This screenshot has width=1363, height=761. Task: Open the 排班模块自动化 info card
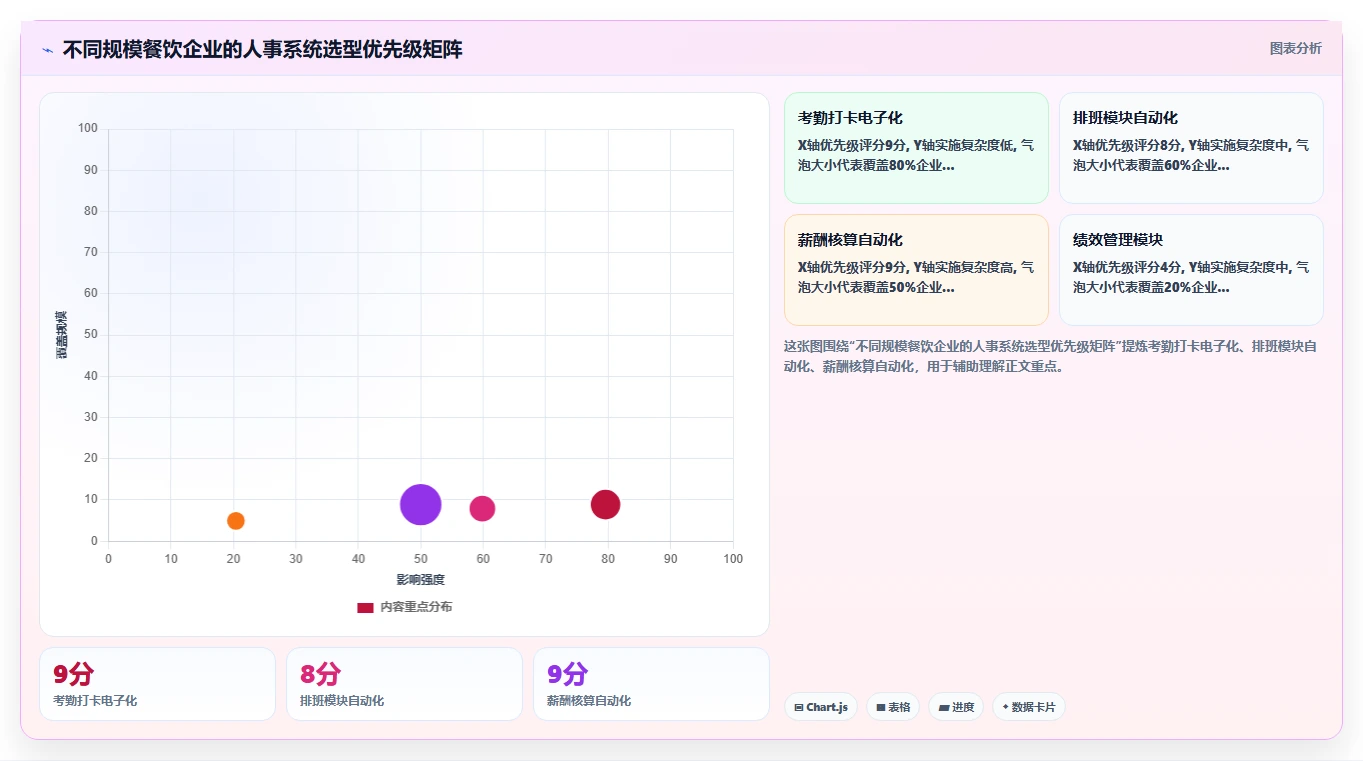[1191, 148]
